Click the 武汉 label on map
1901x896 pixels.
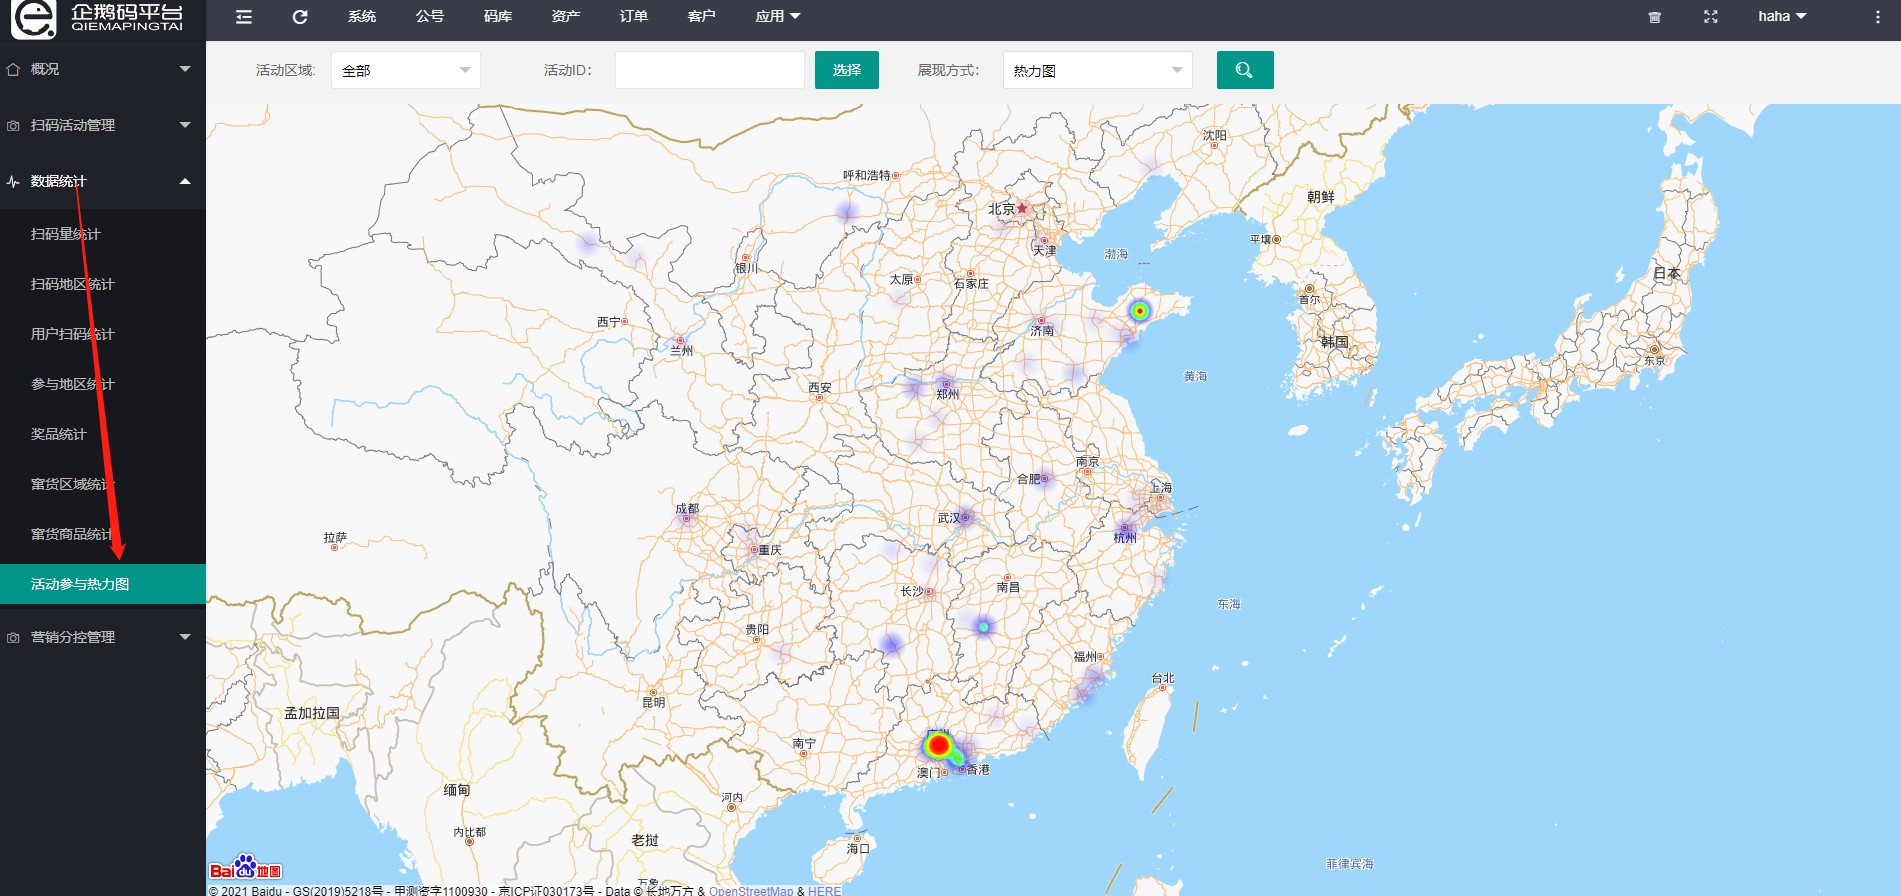tap(949, 518)
